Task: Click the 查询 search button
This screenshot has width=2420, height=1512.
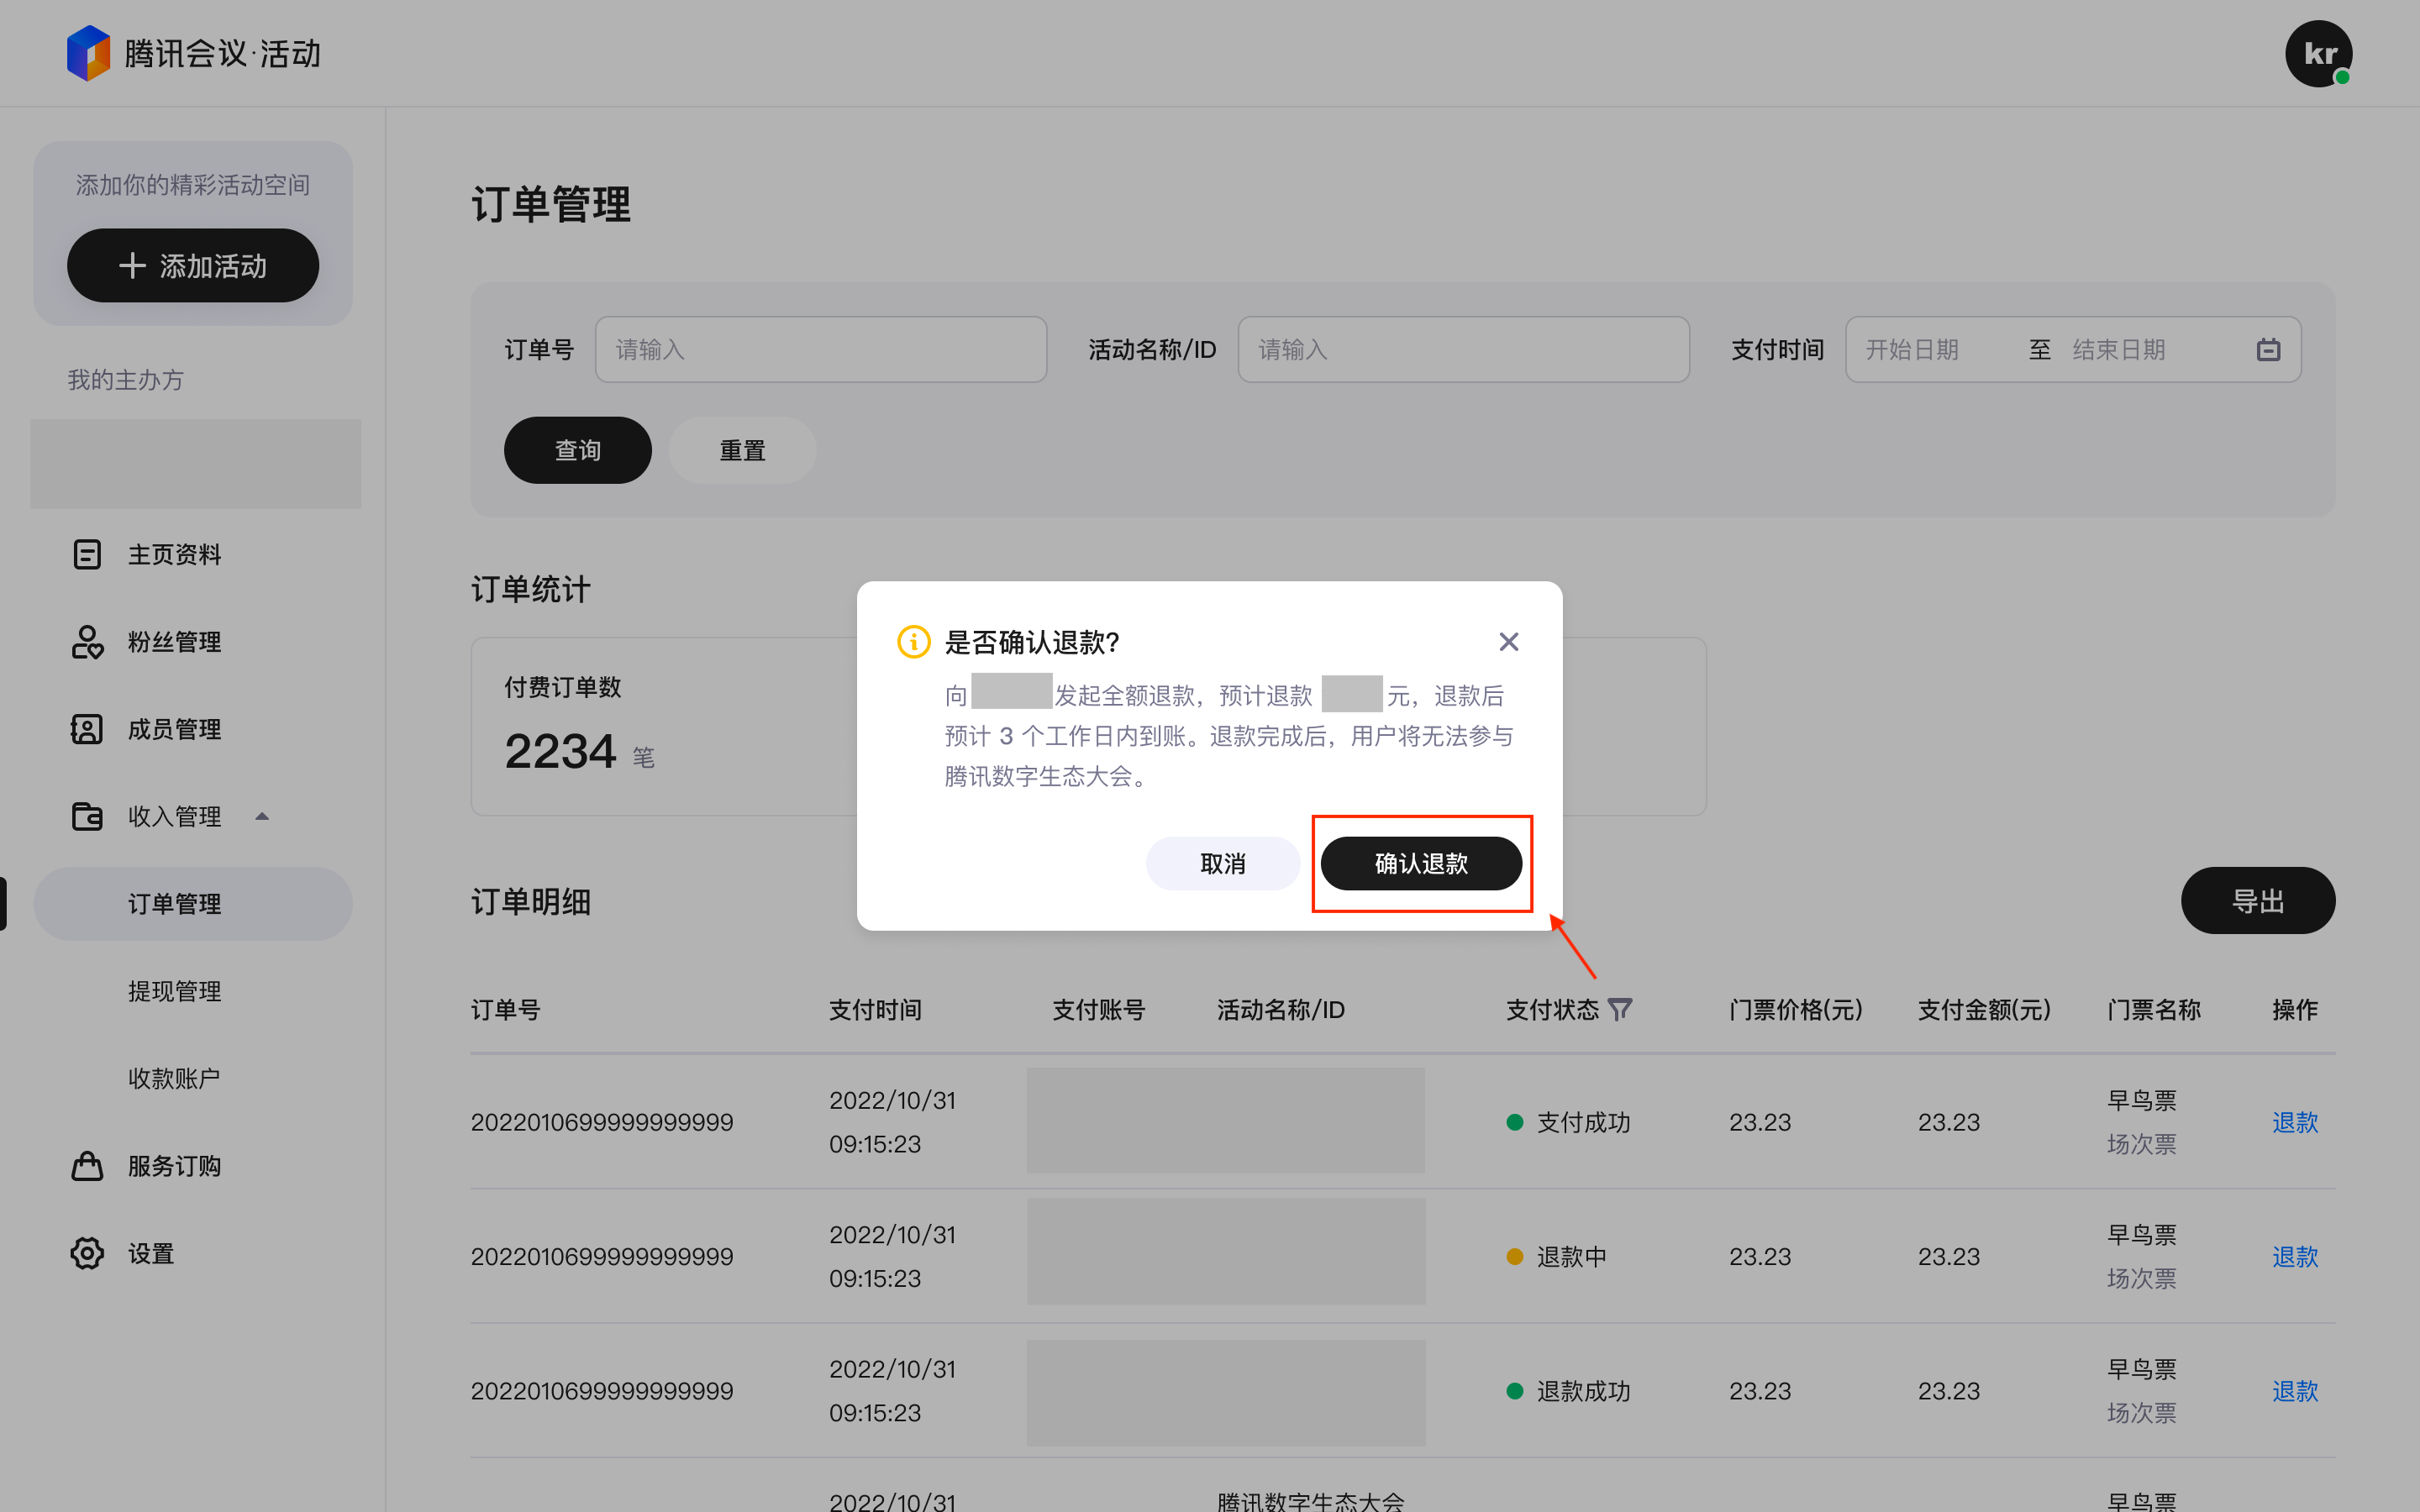Action: [x=578, y=450]
